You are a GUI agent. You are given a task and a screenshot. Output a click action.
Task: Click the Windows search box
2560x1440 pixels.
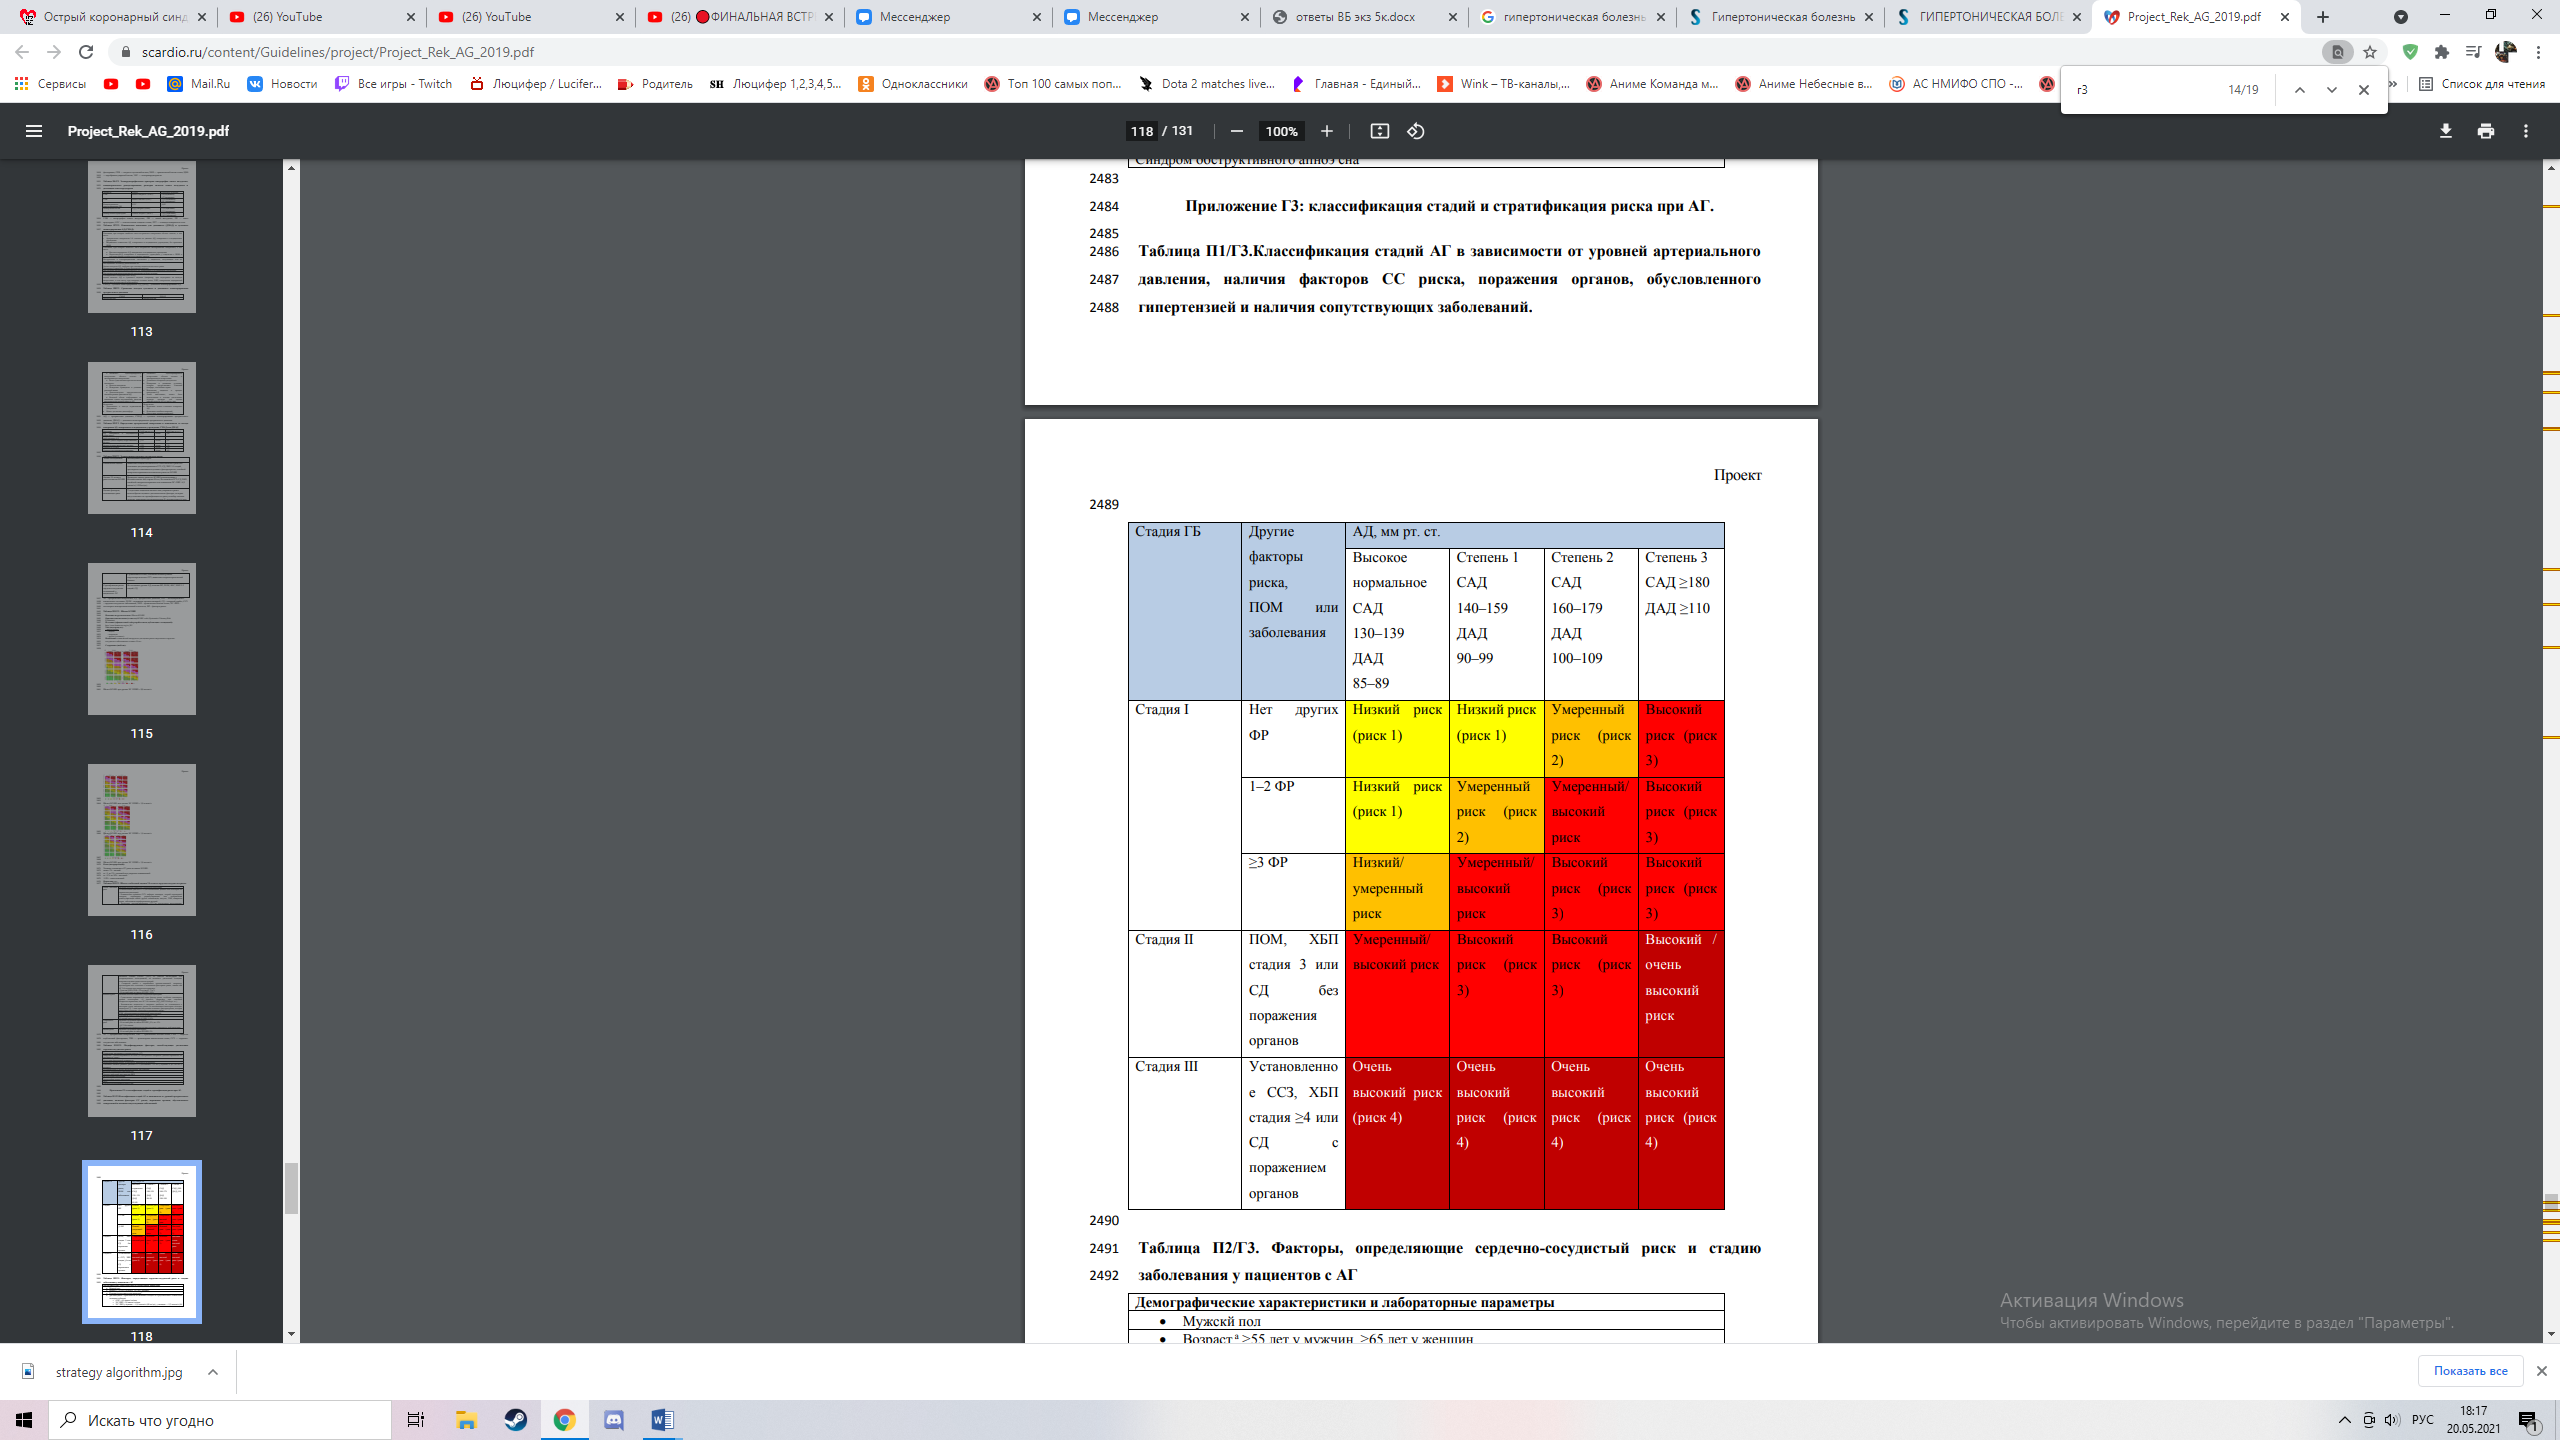coord(220,1420)
